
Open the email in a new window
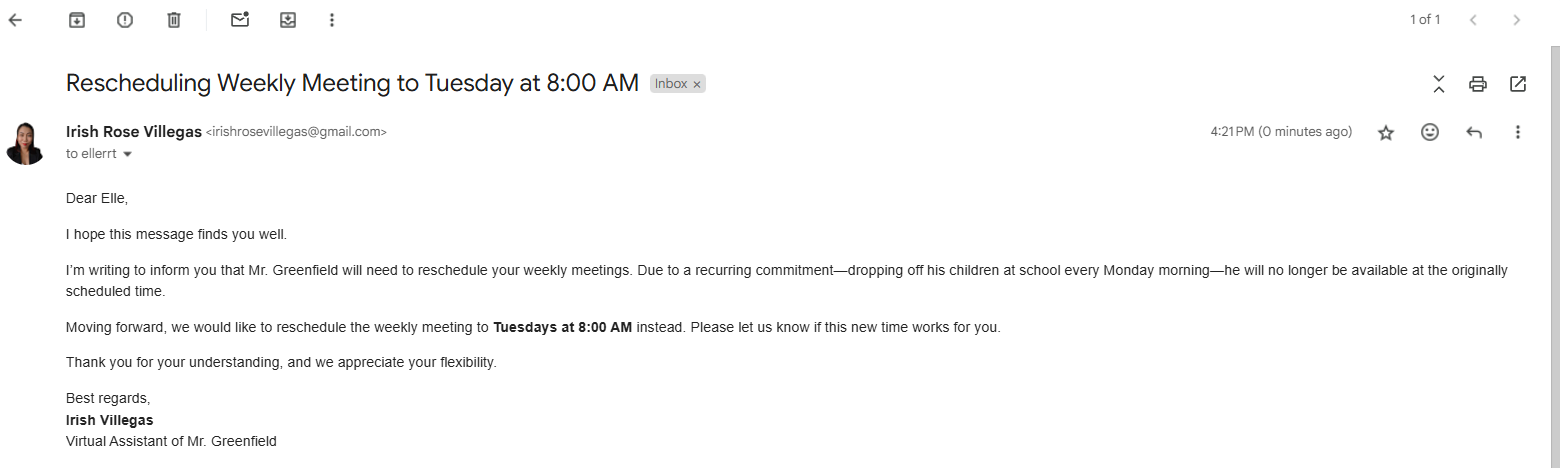[x=1518, y=84]
